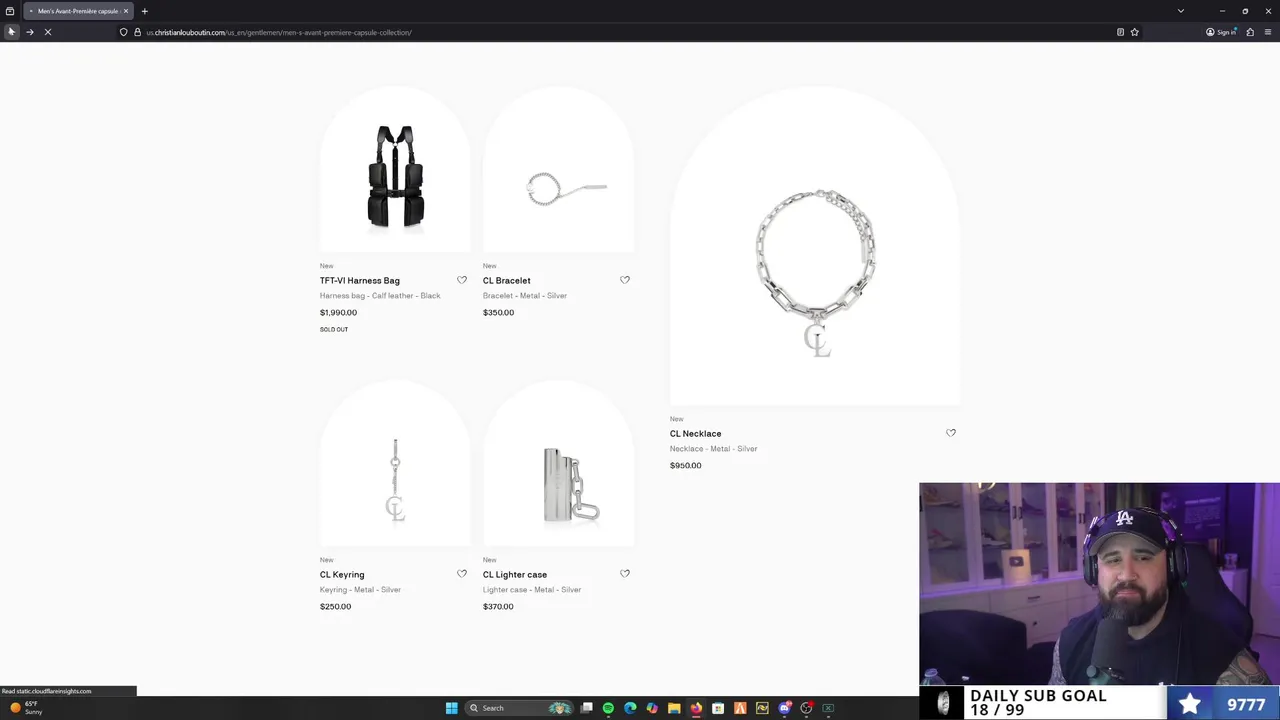Click 'Lighter case - Metal - Silver' description

tap(532, 590)
